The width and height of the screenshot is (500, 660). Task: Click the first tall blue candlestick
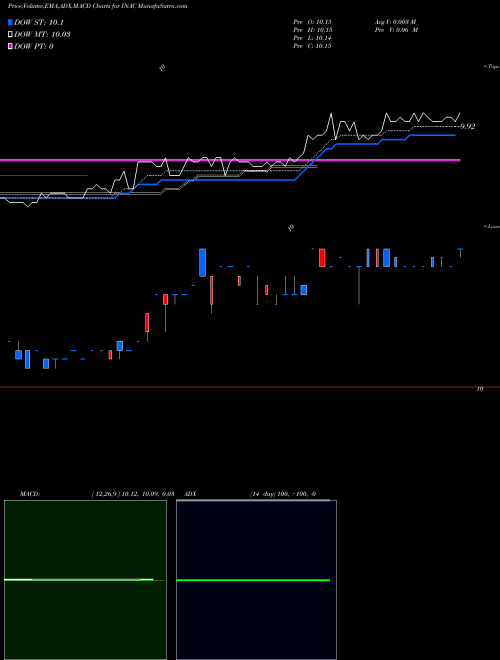point(202,263)
